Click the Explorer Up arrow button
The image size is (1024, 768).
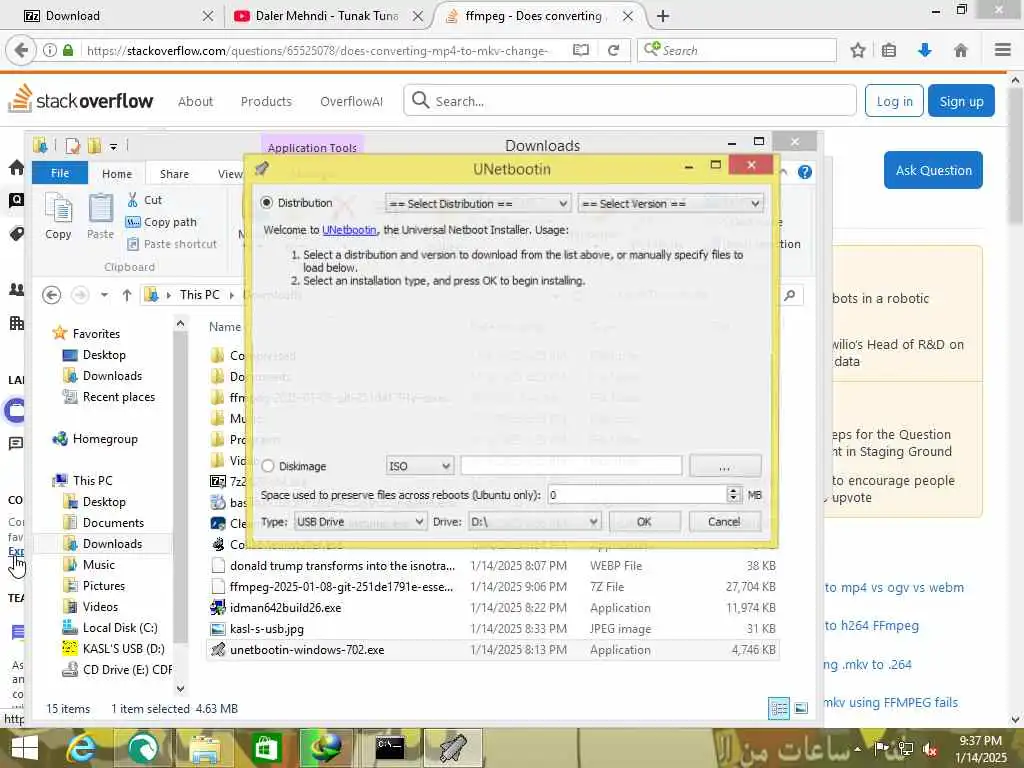127,295
